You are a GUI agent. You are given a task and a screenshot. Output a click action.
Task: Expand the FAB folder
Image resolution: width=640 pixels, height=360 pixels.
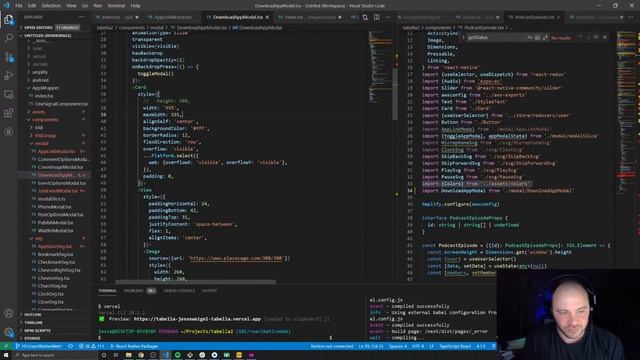[39, 128]
